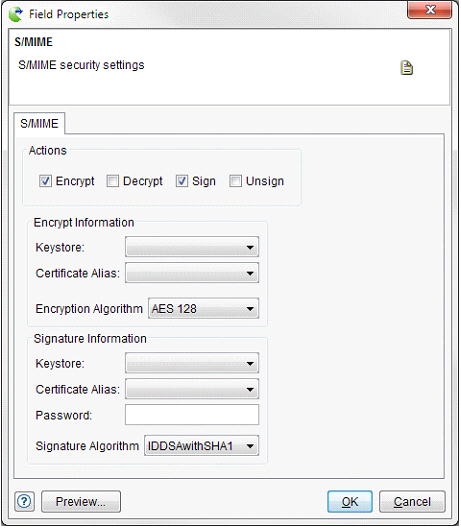Viewport: 461px width, 529px height.
Task: Close the Field Properties dialog
Action: point(429,10)
